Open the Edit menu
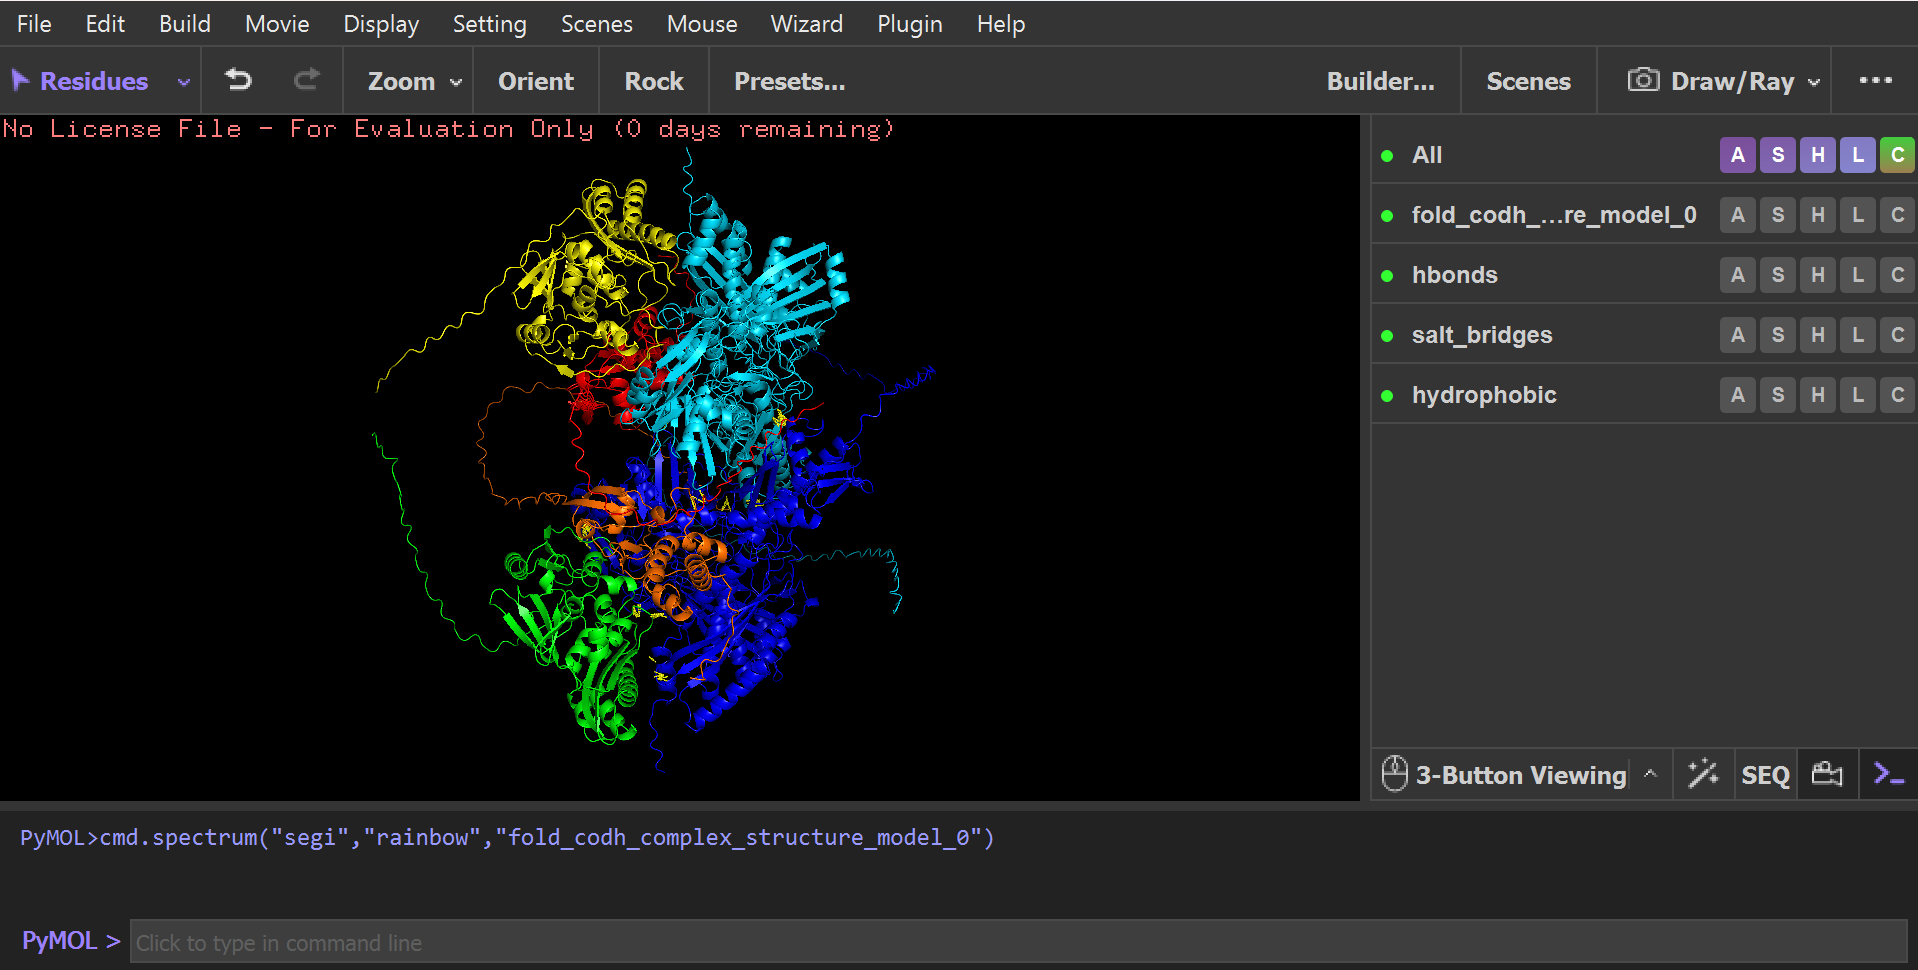The height and width of the screenshot is (970, 1918). click(x=105, y=23)
